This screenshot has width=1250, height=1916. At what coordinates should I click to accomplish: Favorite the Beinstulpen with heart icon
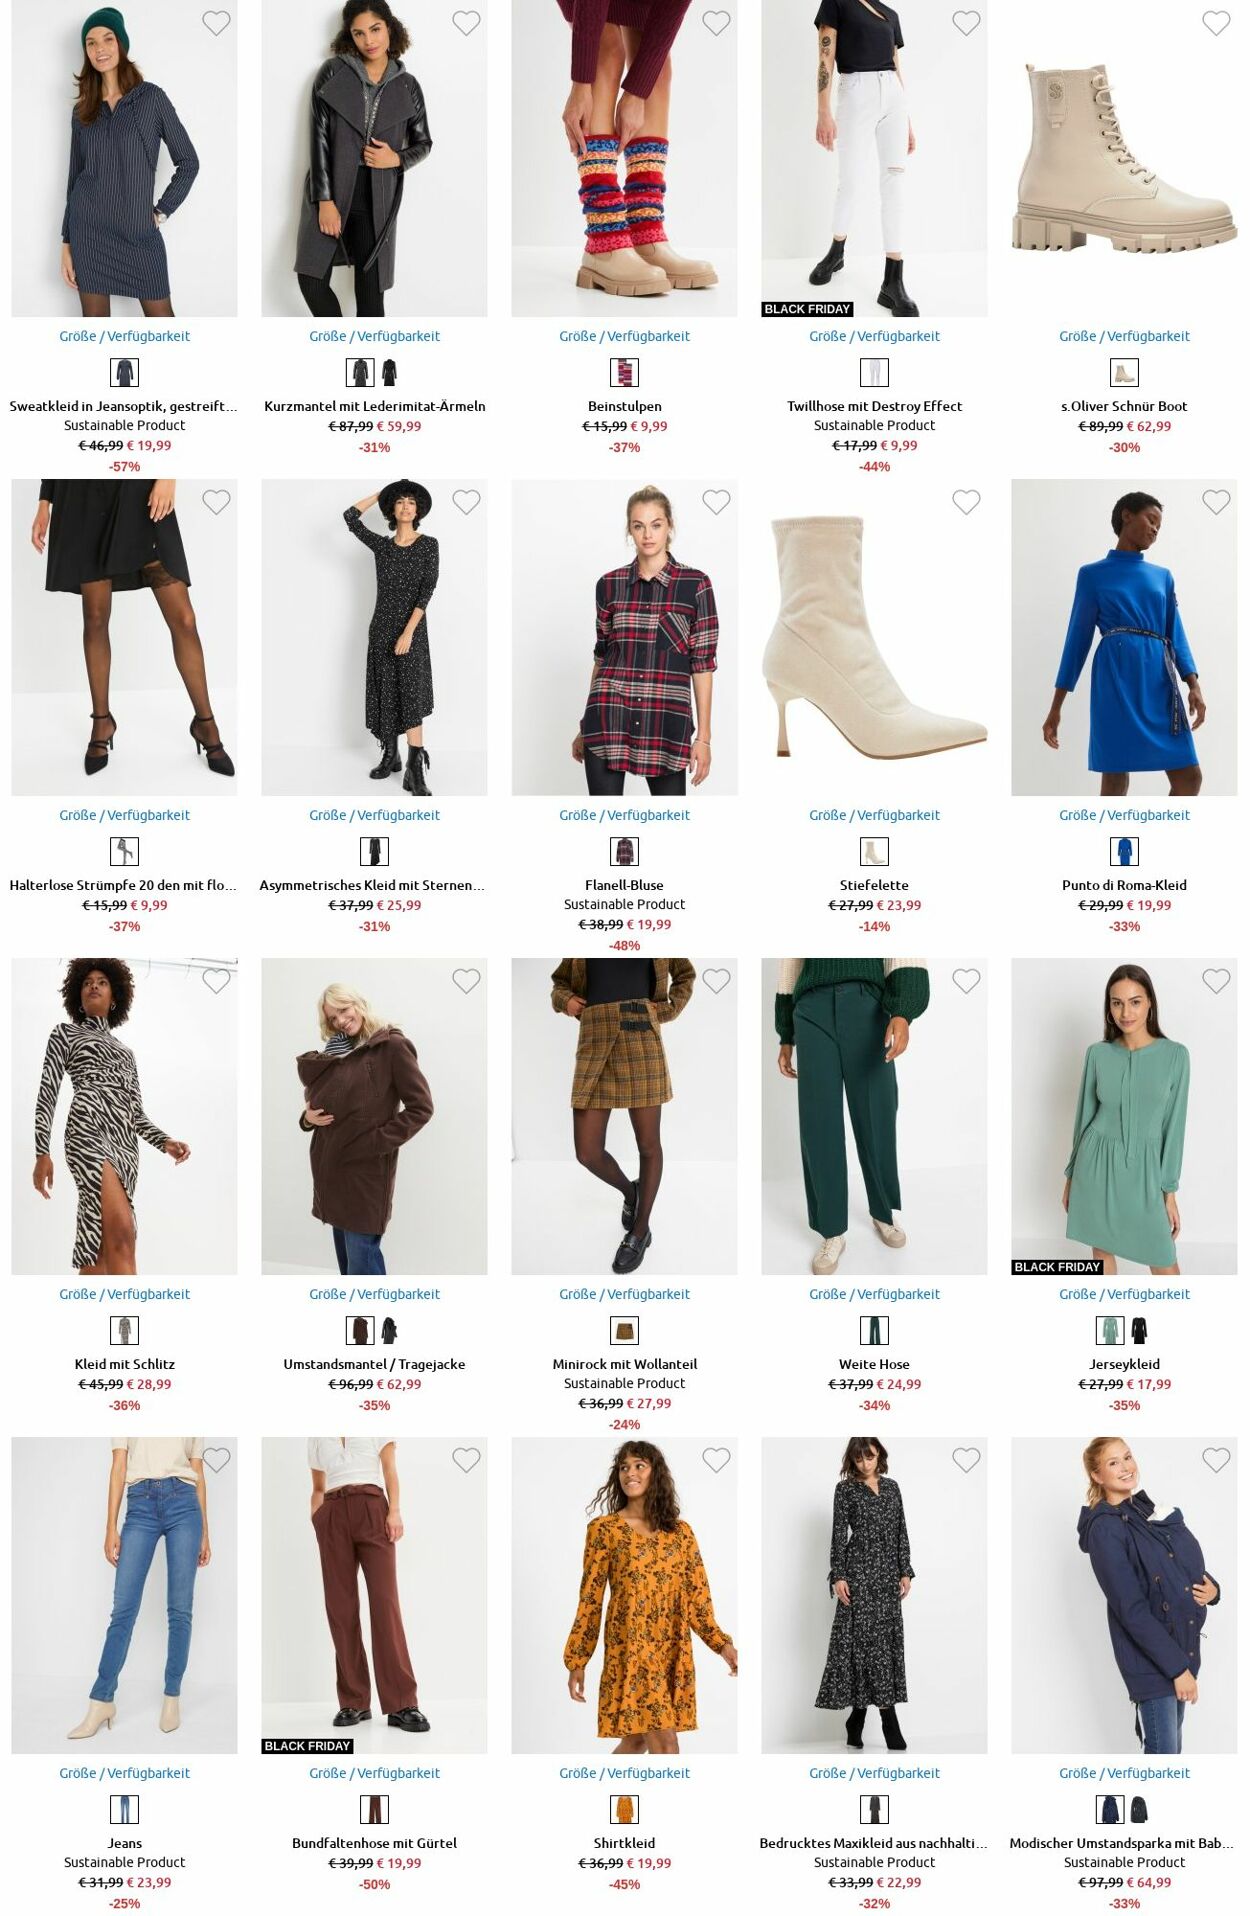pos(716,23)
